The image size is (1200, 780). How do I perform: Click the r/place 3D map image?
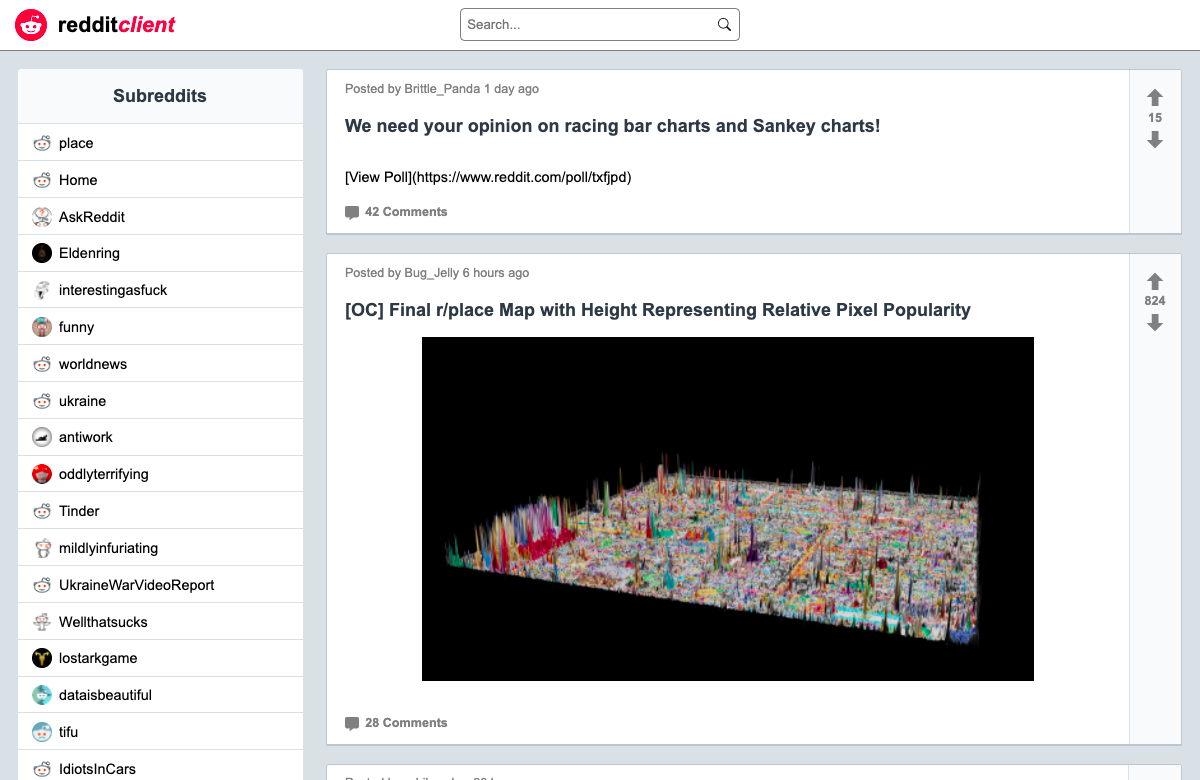click(727, 509)
